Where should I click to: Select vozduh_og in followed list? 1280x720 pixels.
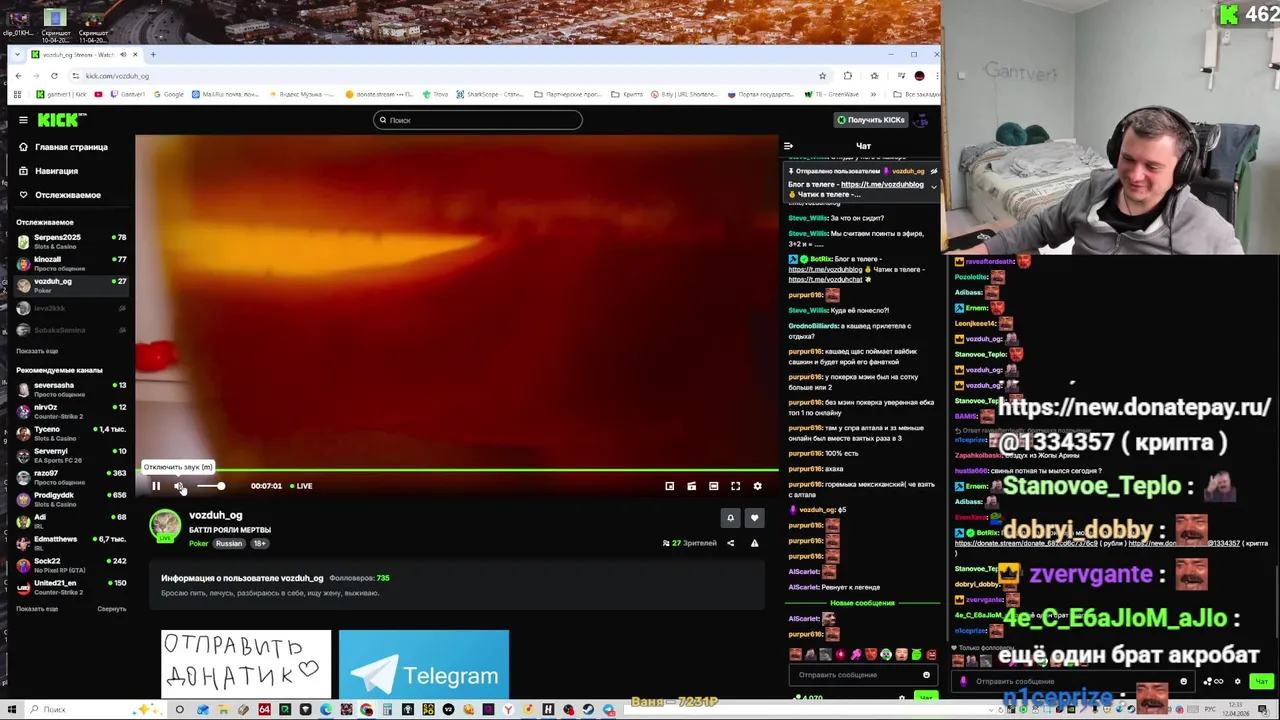coord(71,285)
